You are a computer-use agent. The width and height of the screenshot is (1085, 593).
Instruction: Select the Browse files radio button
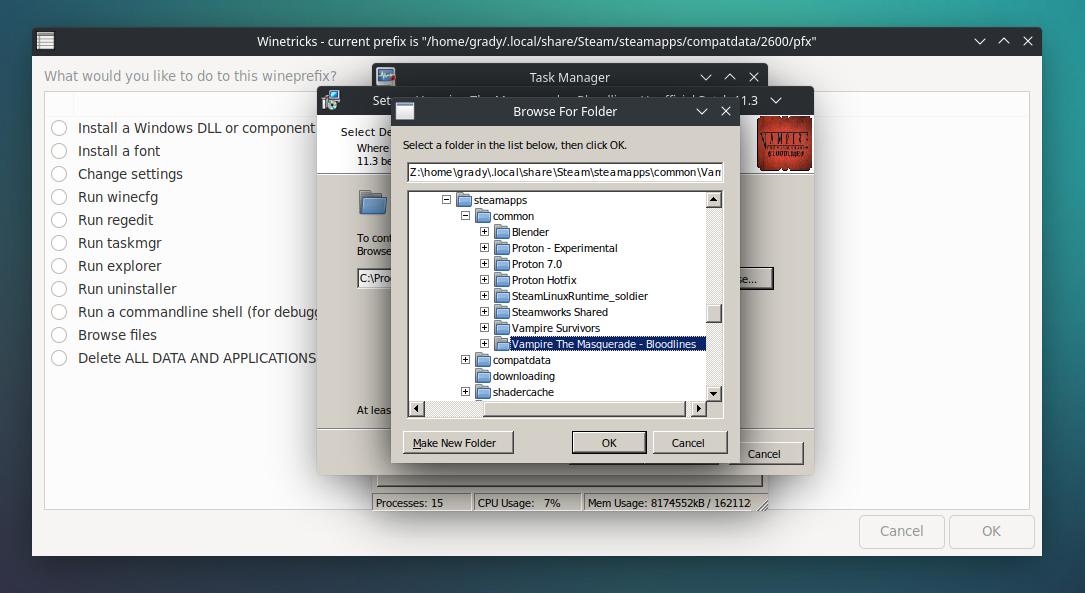(x=60, y=335)
